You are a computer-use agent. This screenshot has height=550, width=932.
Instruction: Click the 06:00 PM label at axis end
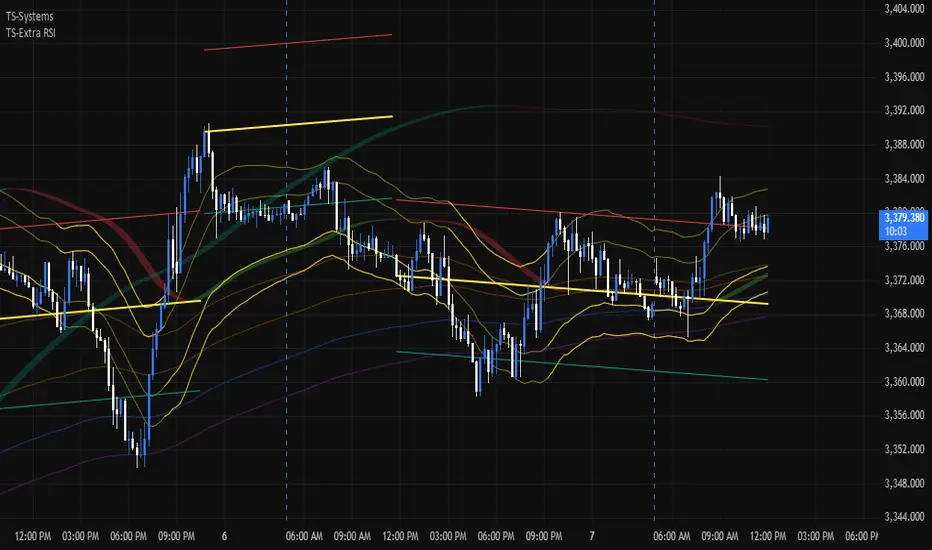pos(861,536)
